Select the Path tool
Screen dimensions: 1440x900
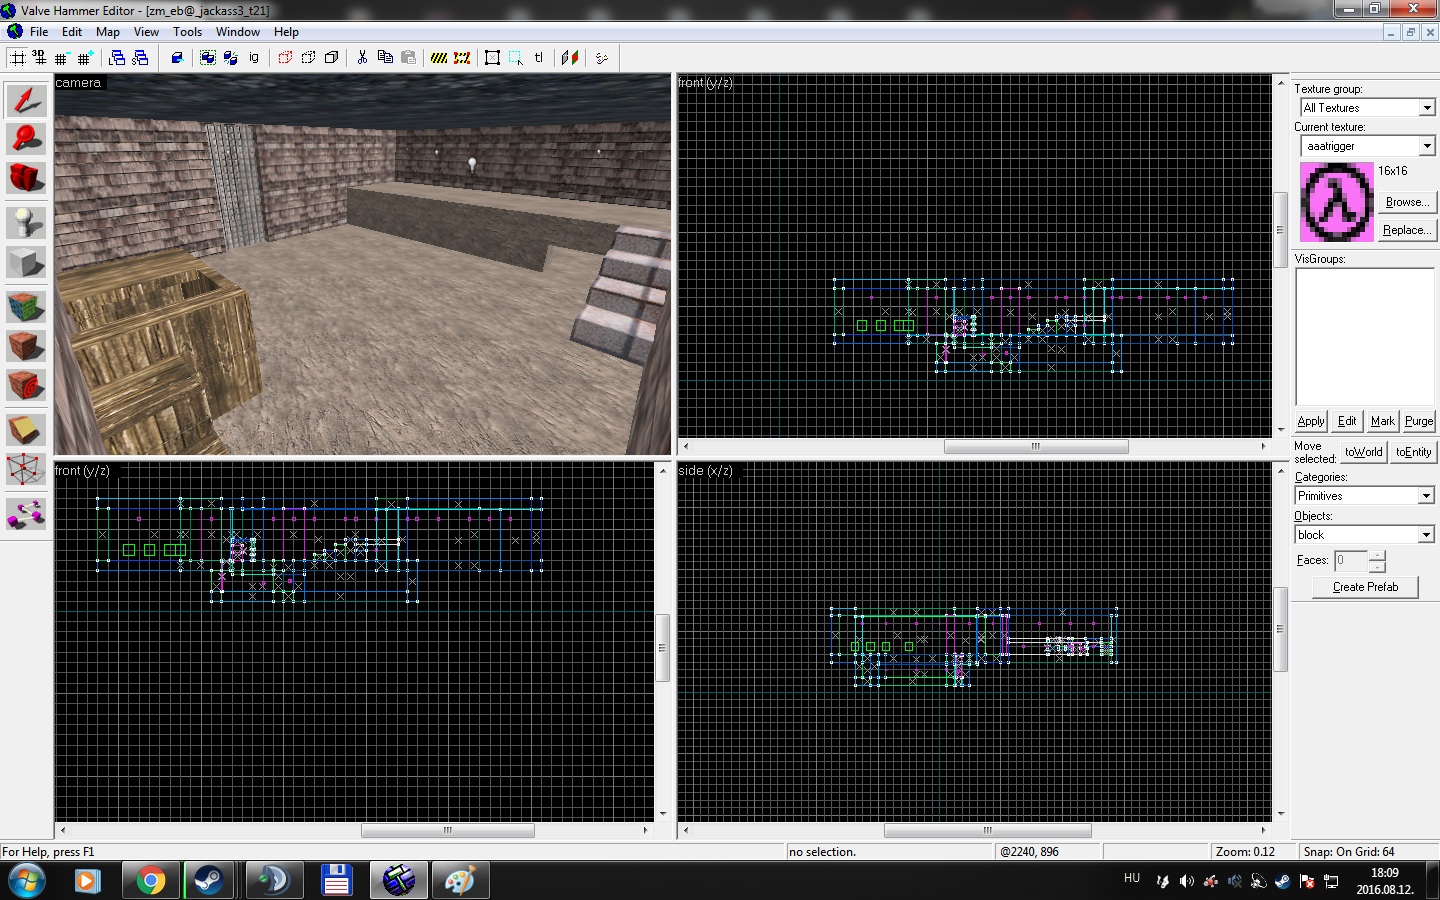[x=26, y=514]
